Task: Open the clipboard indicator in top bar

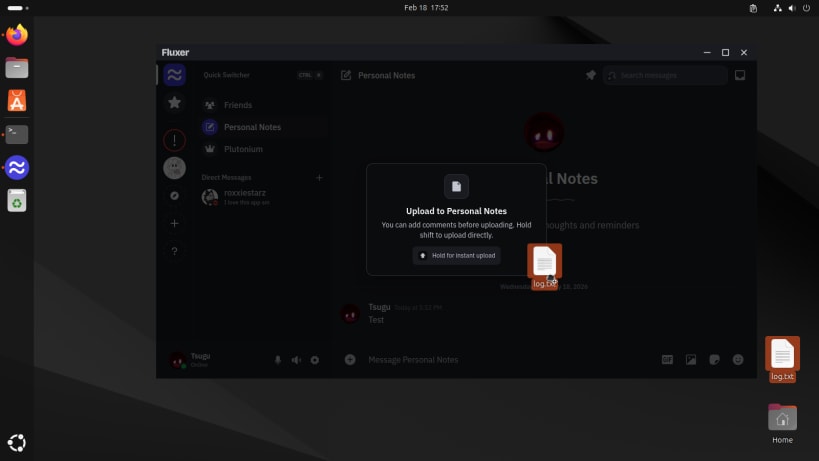Action: (753, 8)
